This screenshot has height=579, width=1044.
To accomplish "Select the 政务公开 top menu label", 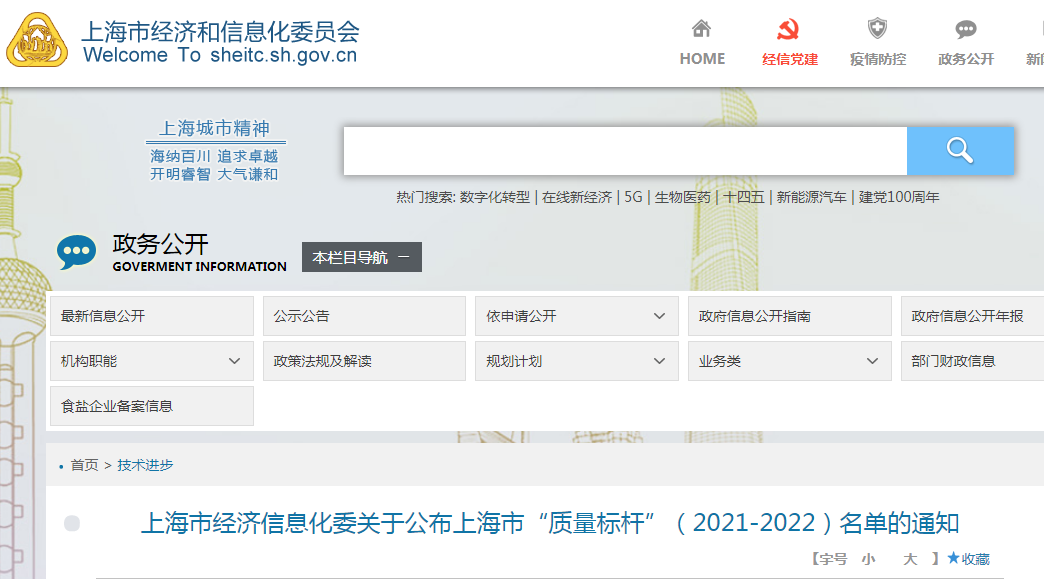I will [965, 59].
